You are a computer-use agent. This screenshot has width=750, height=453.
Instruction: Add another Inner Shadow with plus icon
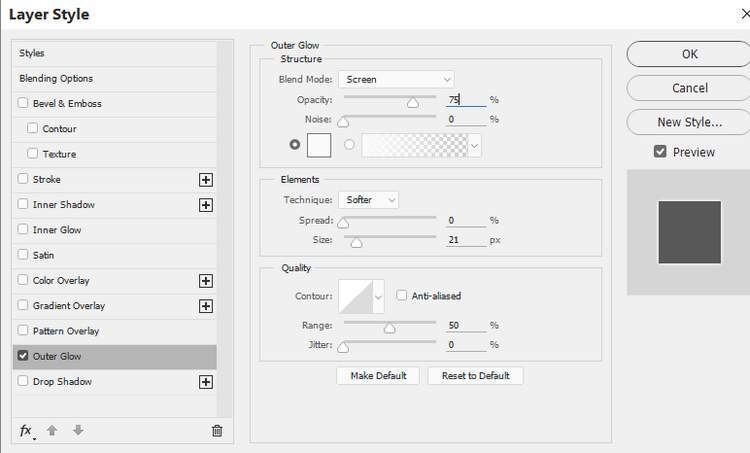click(206, 205)
